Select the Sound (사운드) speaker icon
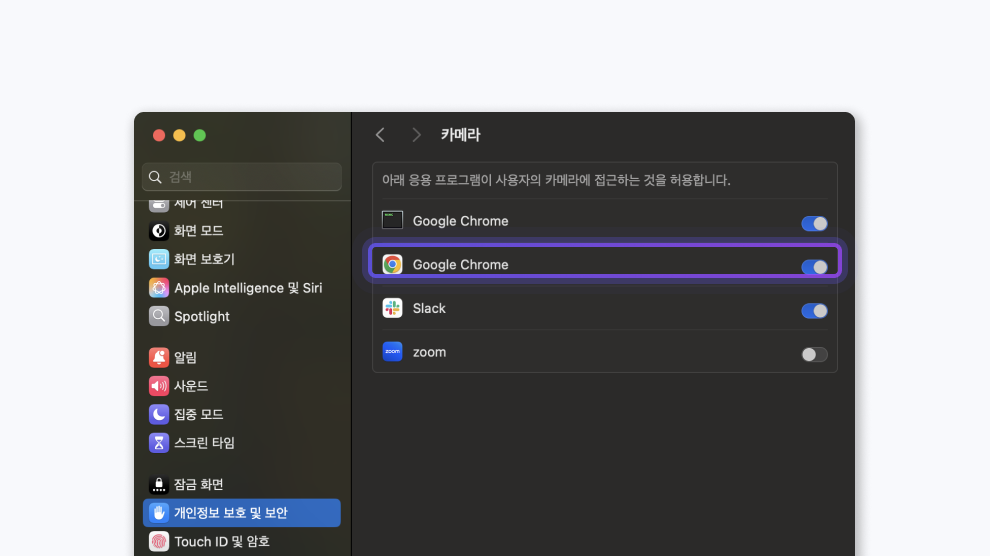The image size is (990, 556). [x=158, y=386]
